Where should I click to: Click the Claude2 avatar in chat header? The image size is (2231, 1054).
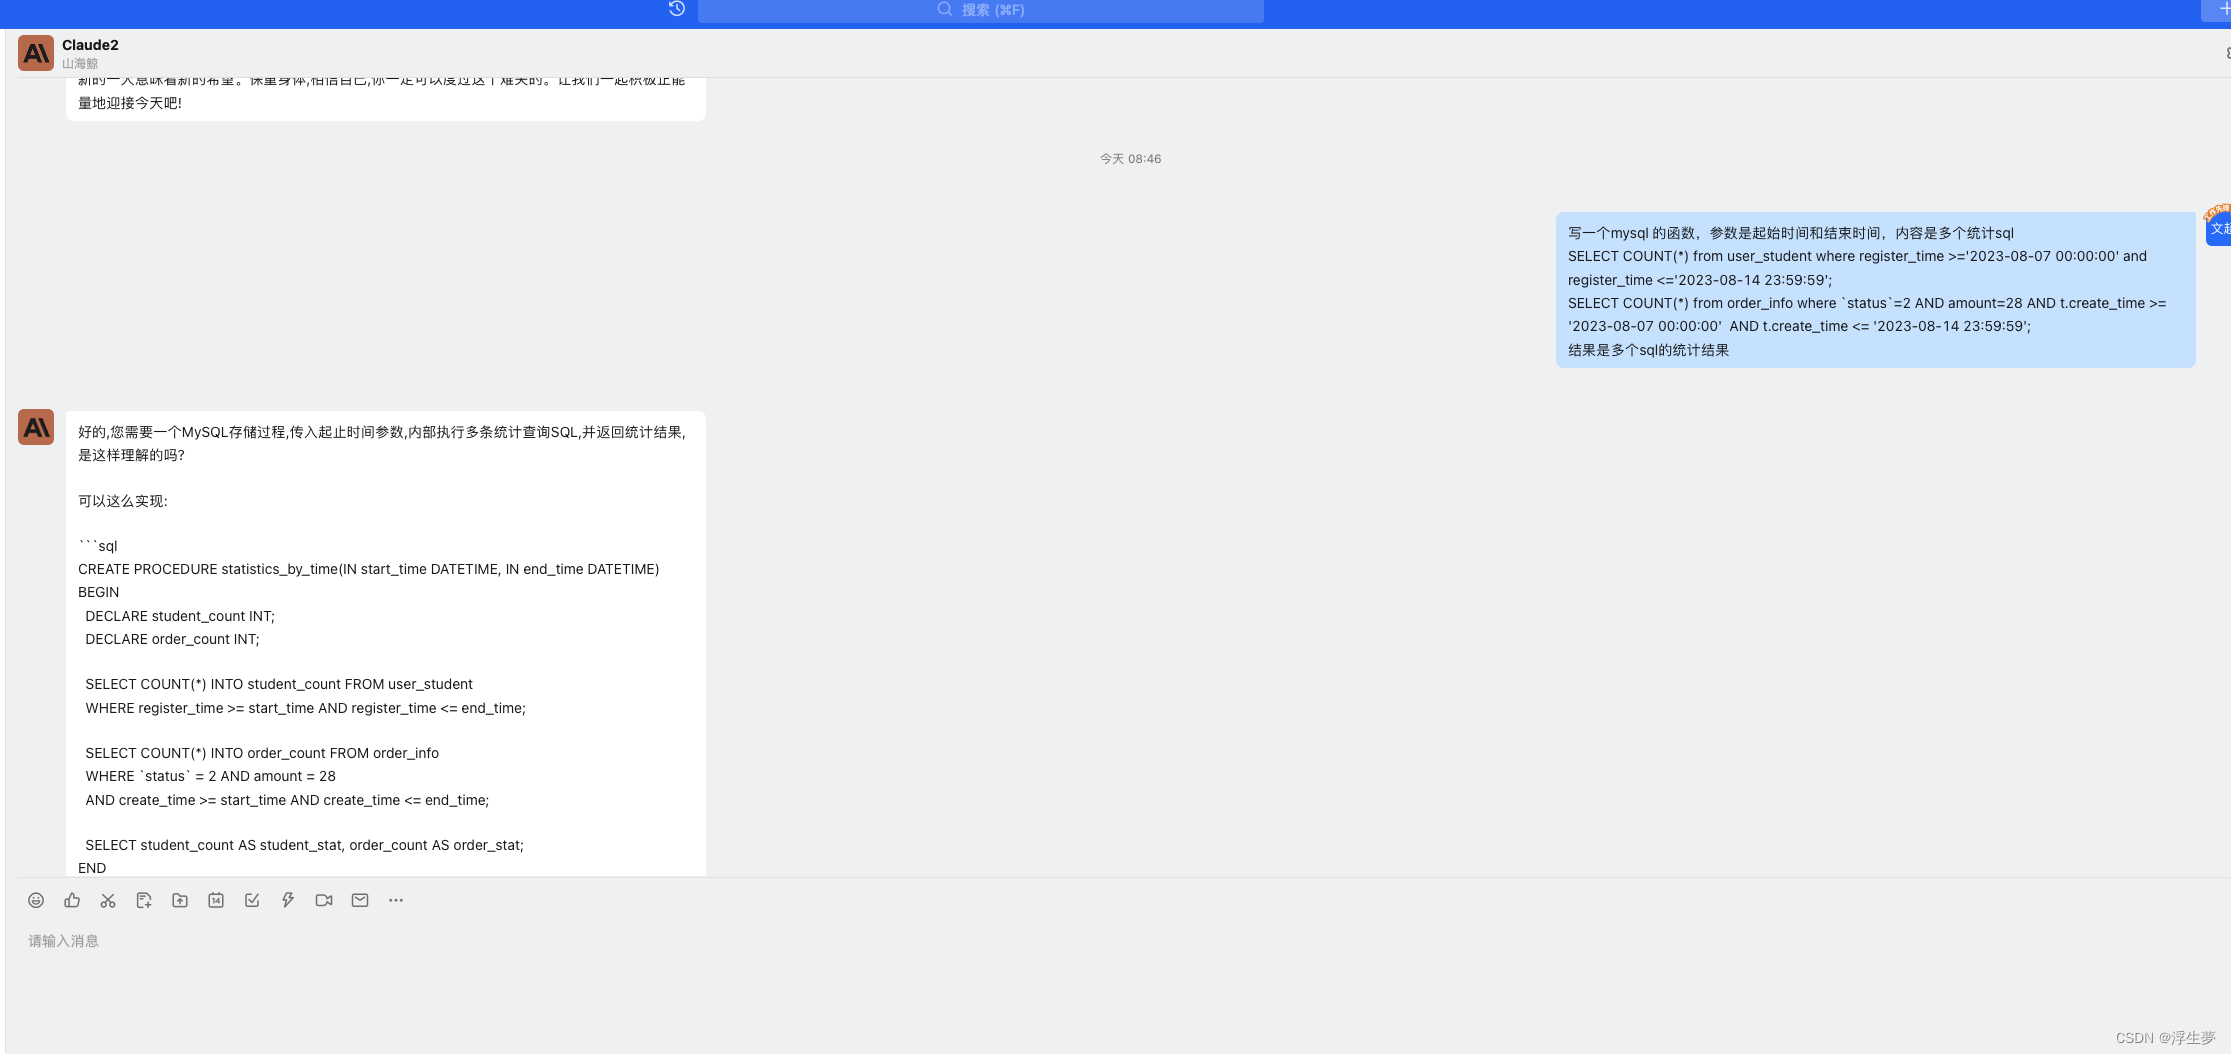tap(36, 53)
